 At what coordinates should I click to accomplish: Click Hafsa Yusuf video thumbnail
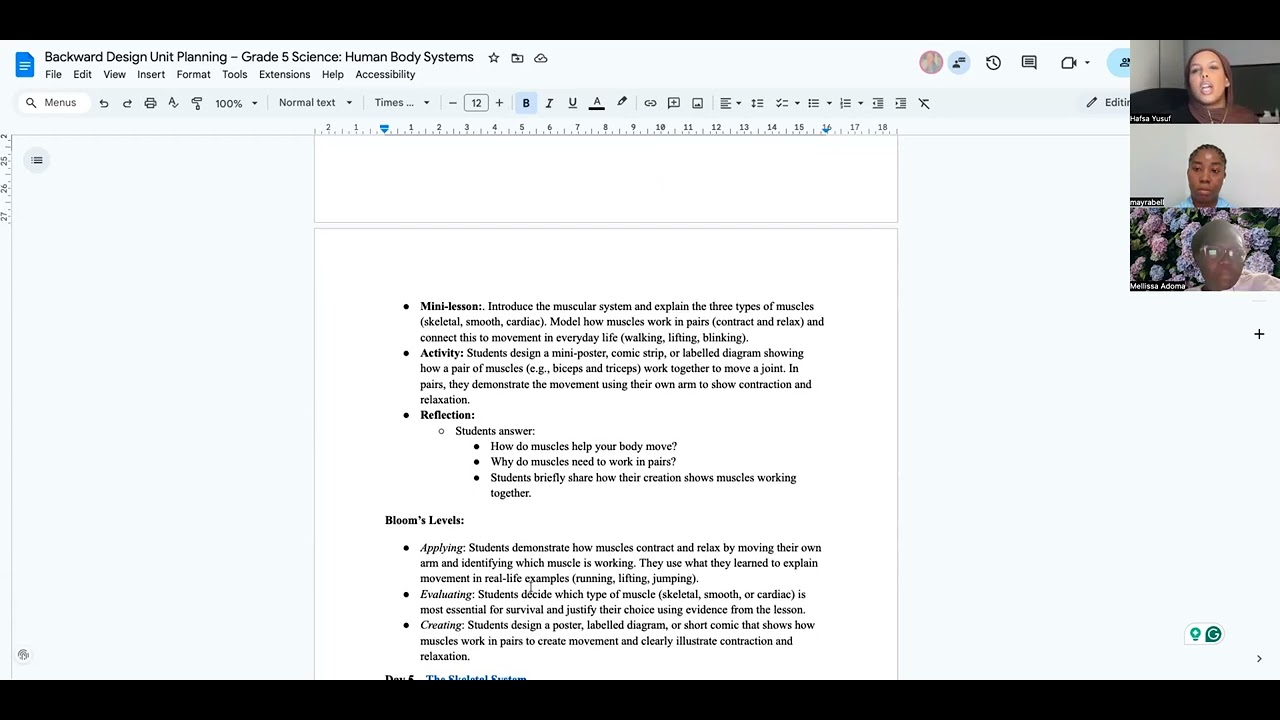[x=1205, y=82]
